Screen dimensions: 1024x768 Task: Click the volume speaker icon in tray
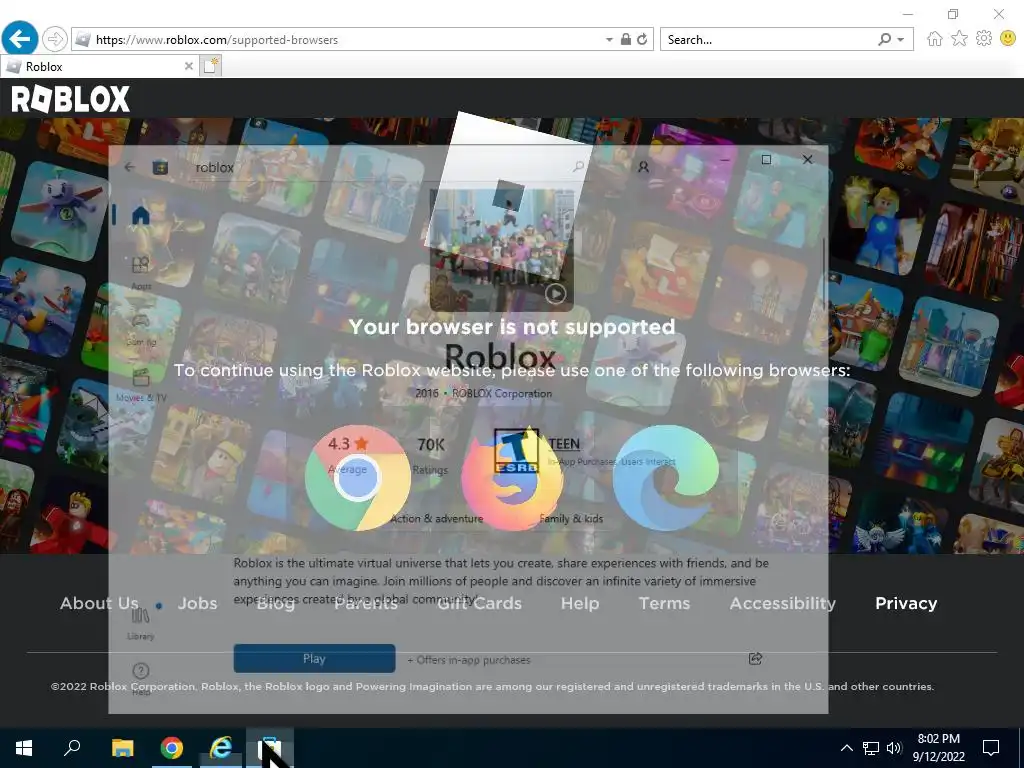(x=894, y=748)
